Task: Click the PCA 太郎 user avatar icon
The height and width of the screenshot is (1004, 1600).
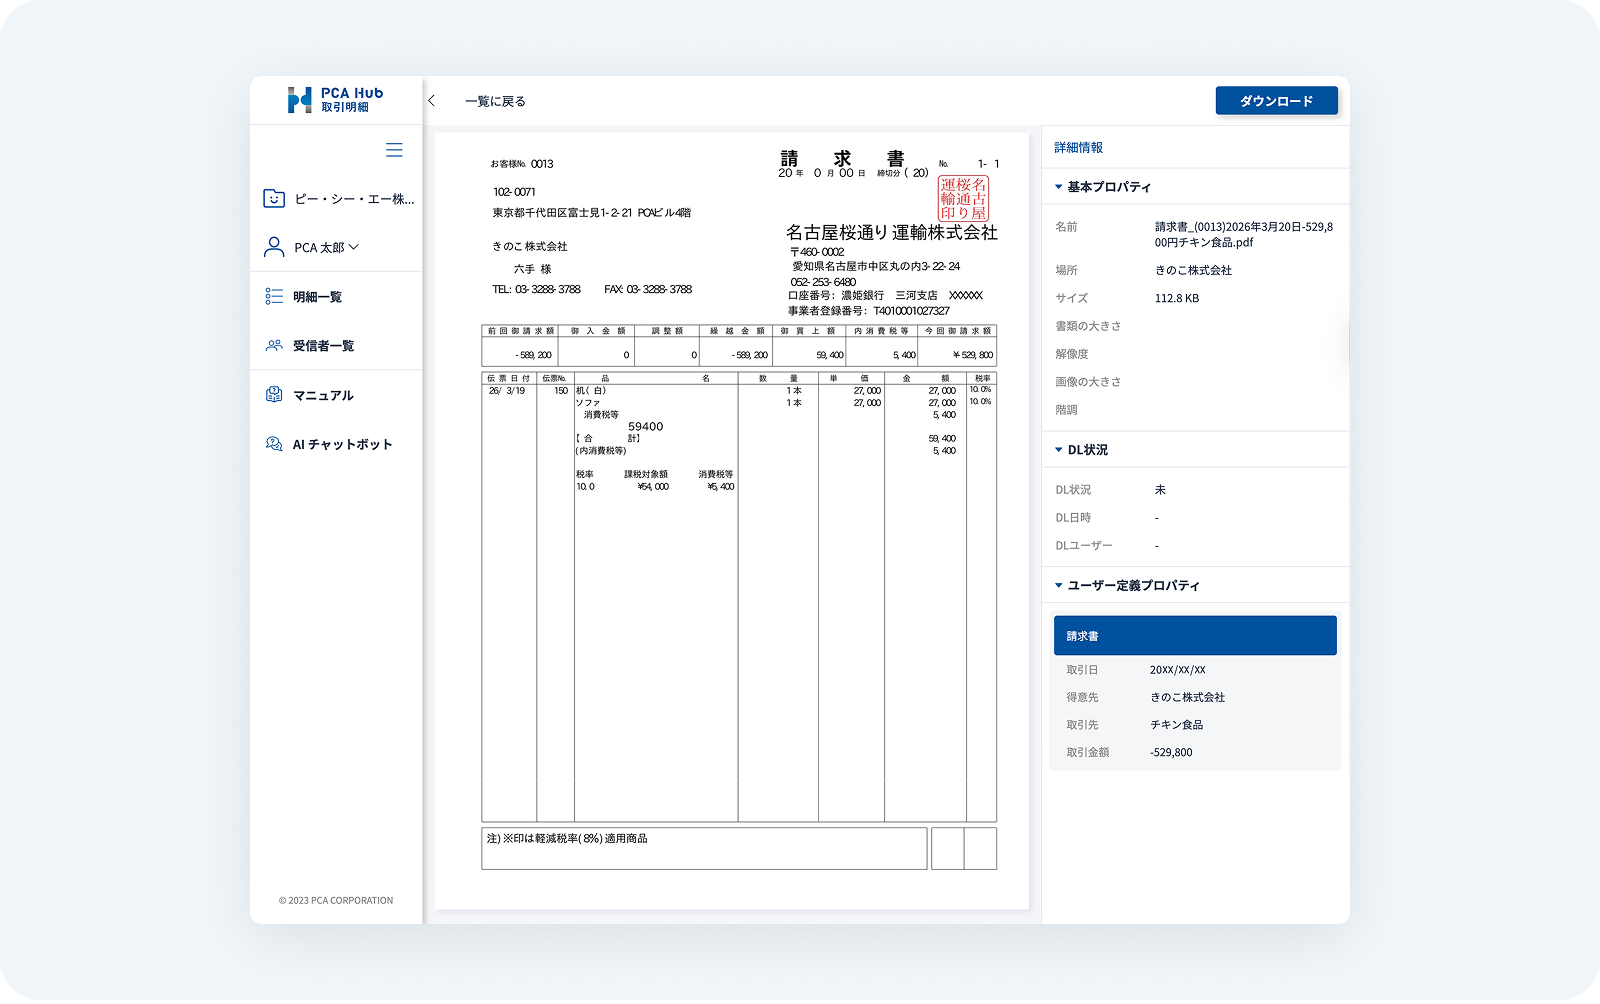Action: [274, 247]
